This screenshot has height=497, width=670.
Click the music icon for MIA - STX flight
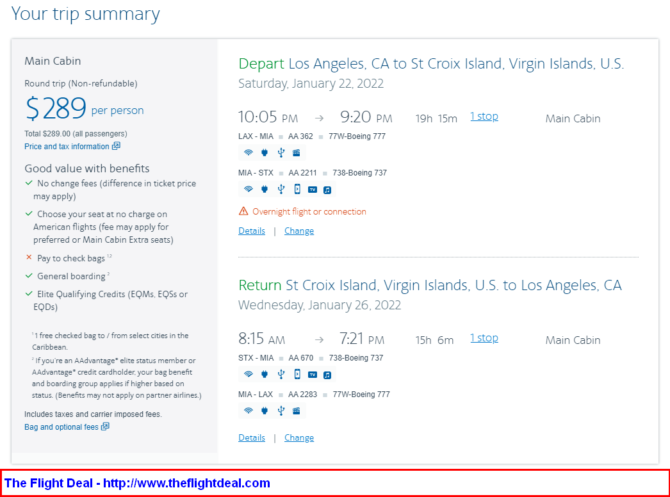tap(327, 190)
